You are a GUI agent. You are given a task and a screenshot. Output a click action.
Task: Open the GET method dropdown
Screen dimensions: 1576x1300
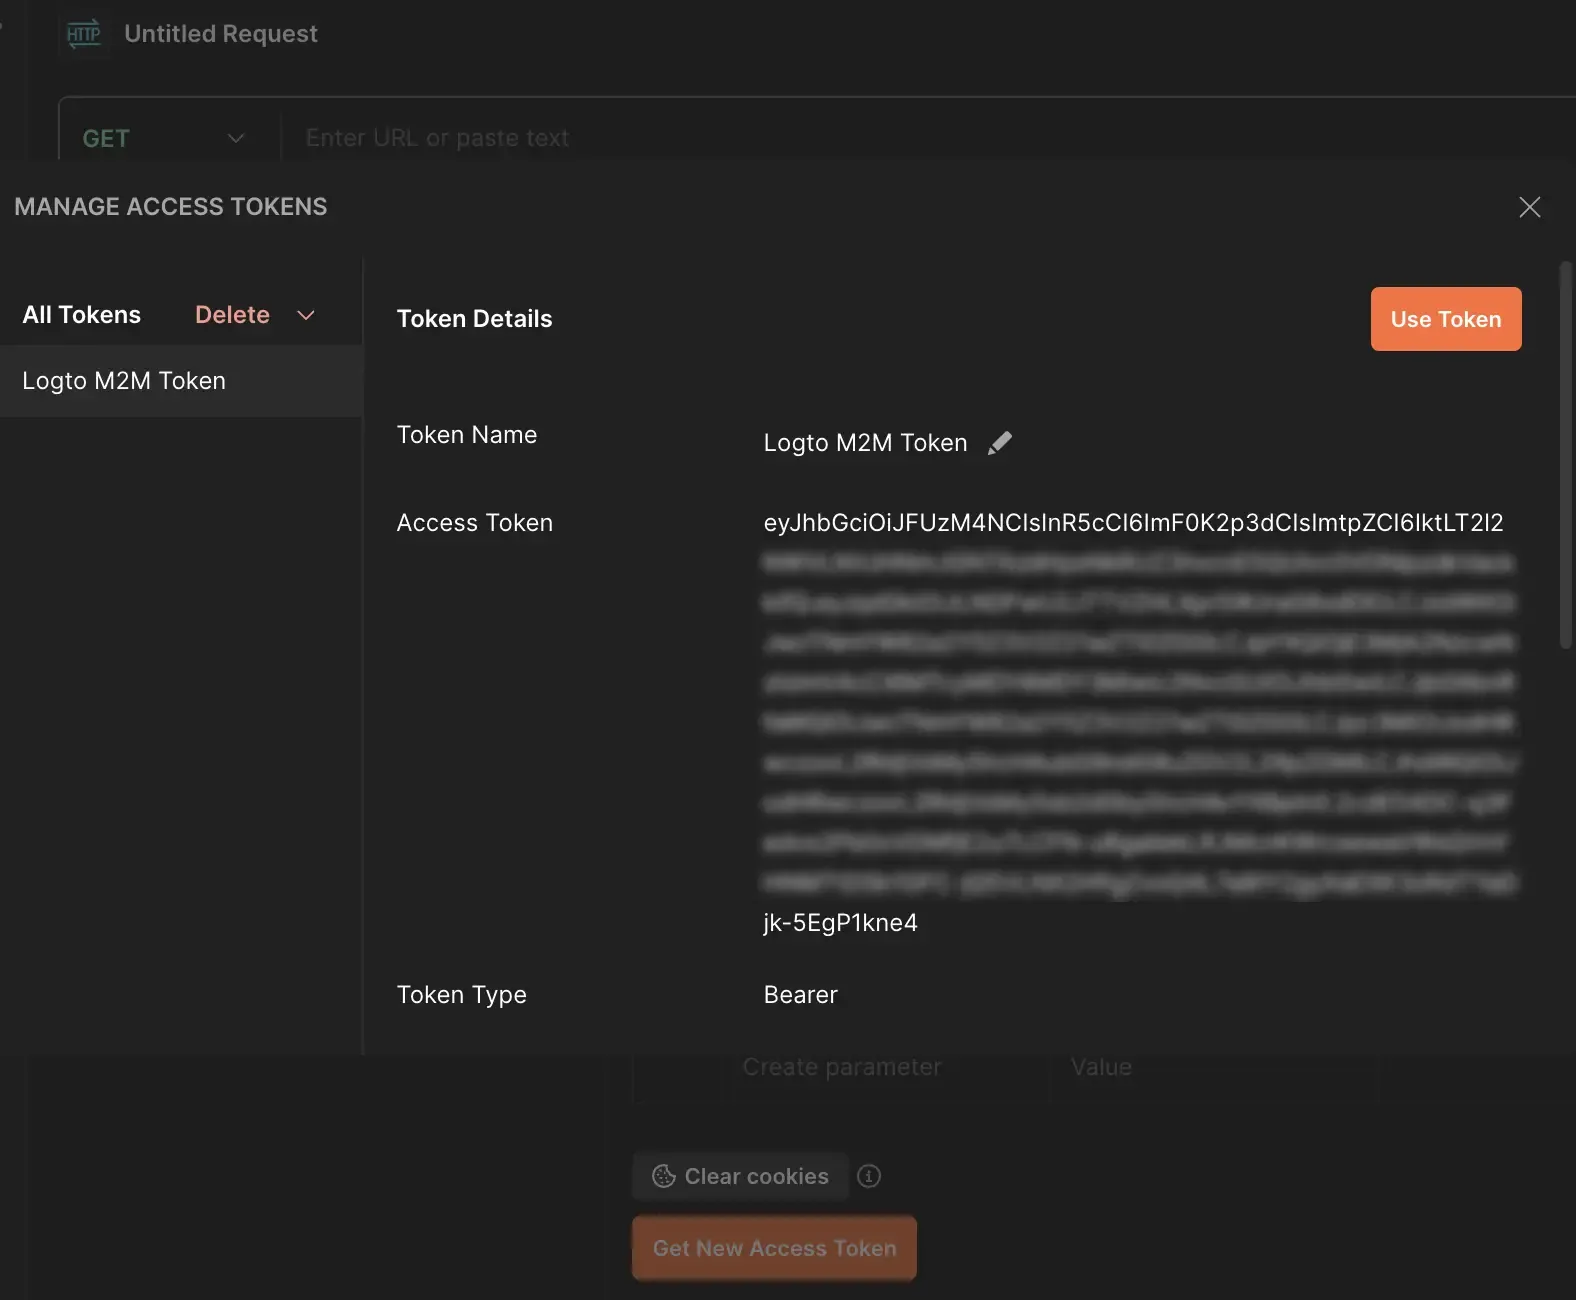[x=165, y=138]
